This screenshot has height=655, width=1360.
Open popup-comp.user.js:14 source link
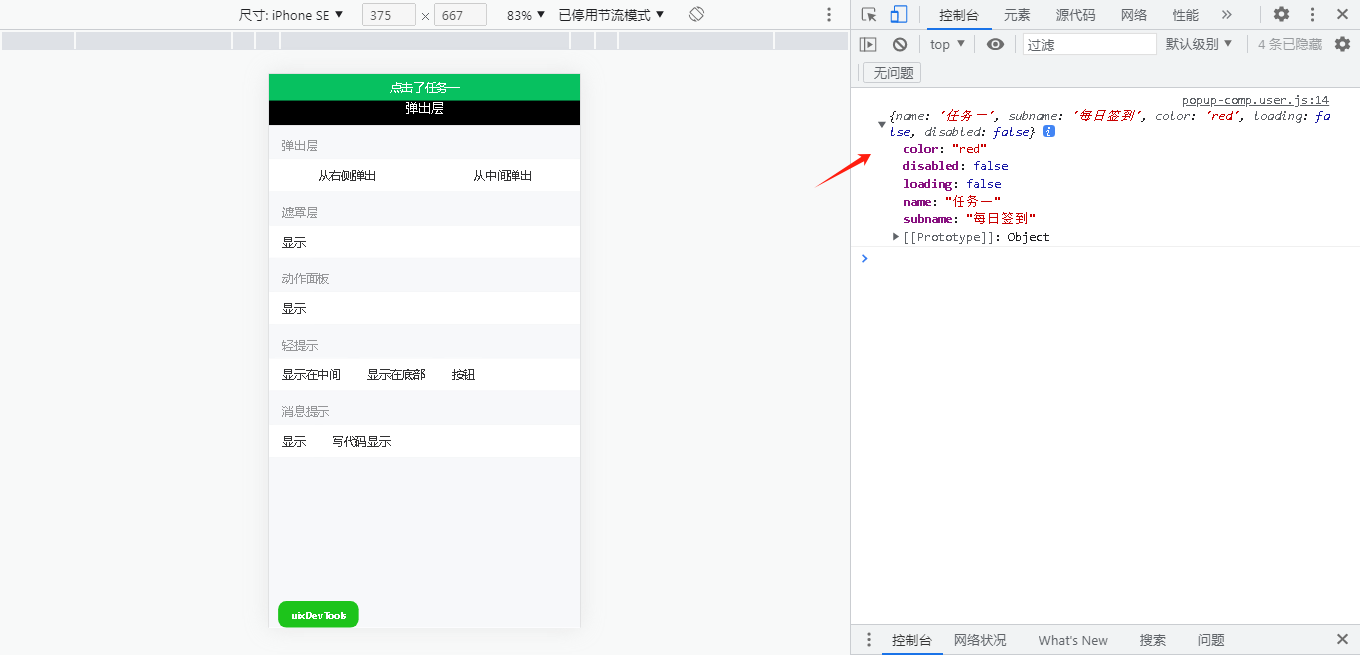click(x=1255, y=100)
